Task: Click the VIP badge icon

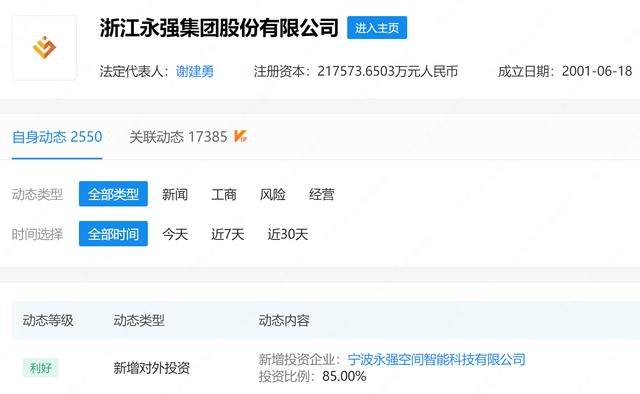Action: pyautogui.click(x=240, y=136)
